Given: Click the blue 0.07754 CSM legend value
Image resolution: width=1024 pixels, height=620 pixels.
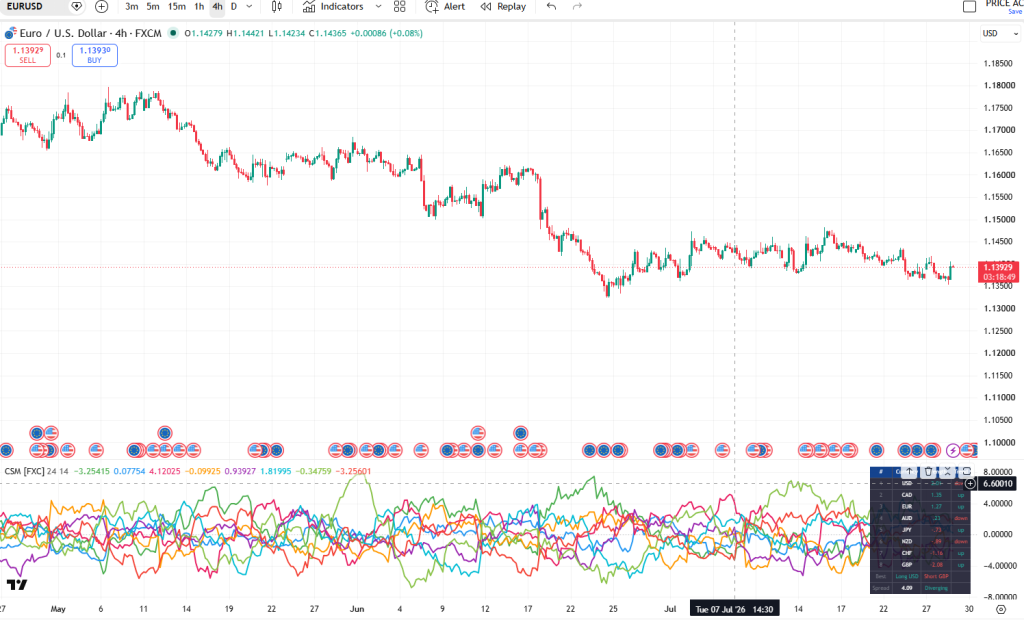Looking at the screenshot, I should tap(129, 471).
